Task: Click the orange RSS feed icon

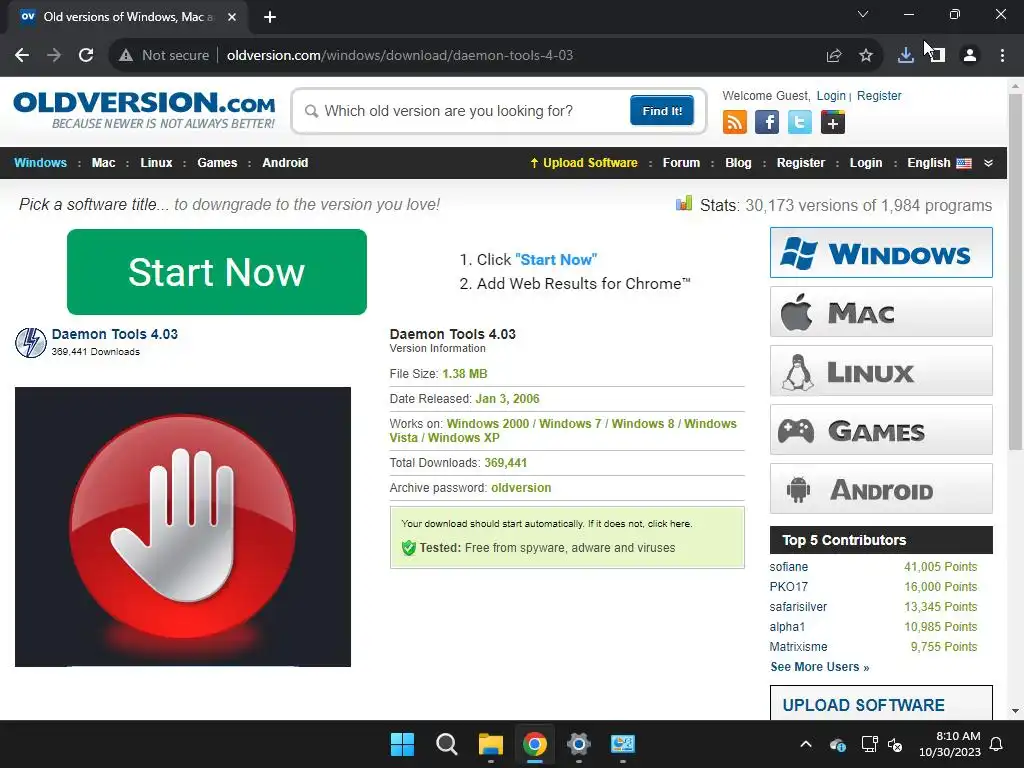Action: coord(735,122)
